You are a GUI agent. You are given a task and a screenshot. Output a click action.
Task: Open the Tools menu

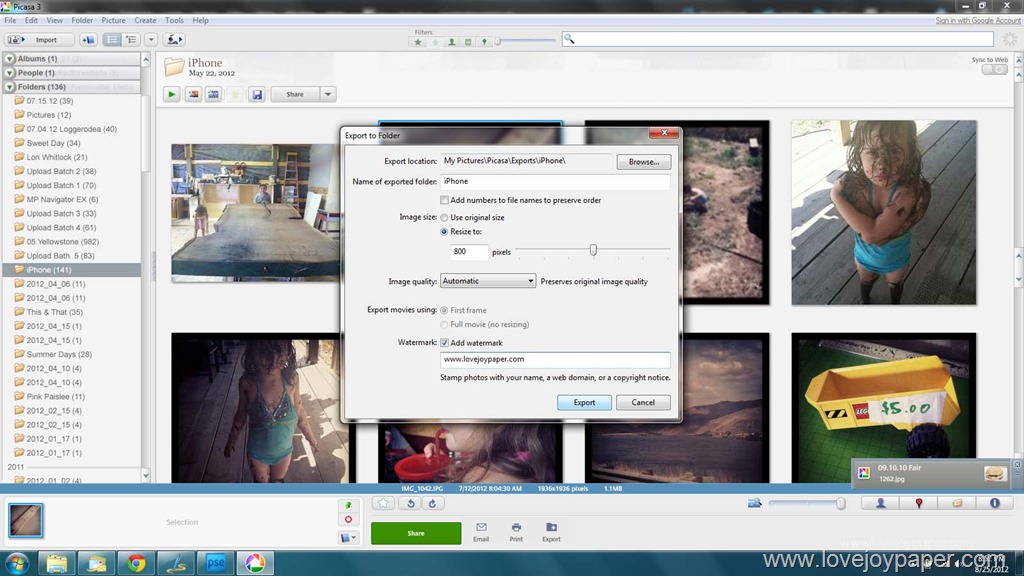(x=174, y=20)
